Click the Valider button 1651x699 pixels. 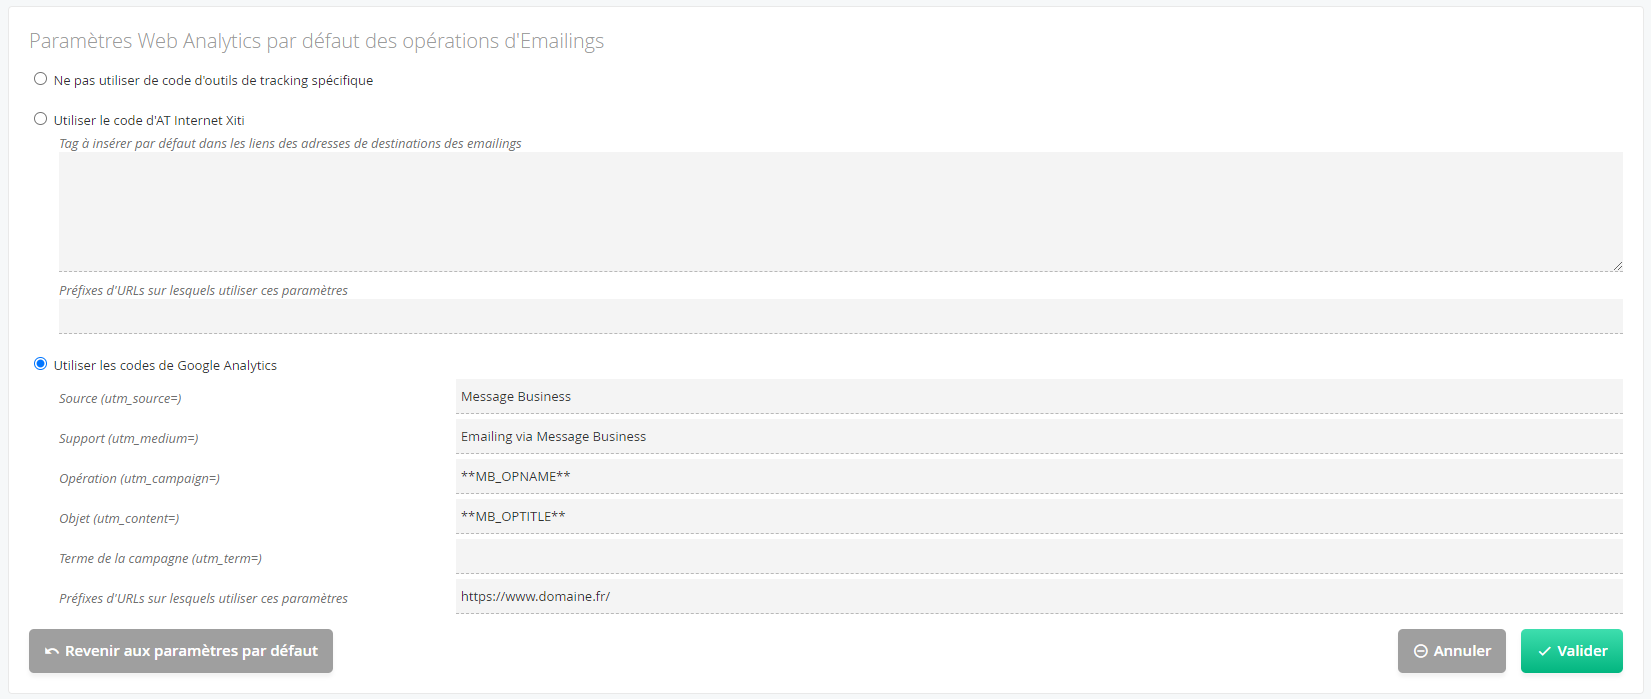(1572, 651)
